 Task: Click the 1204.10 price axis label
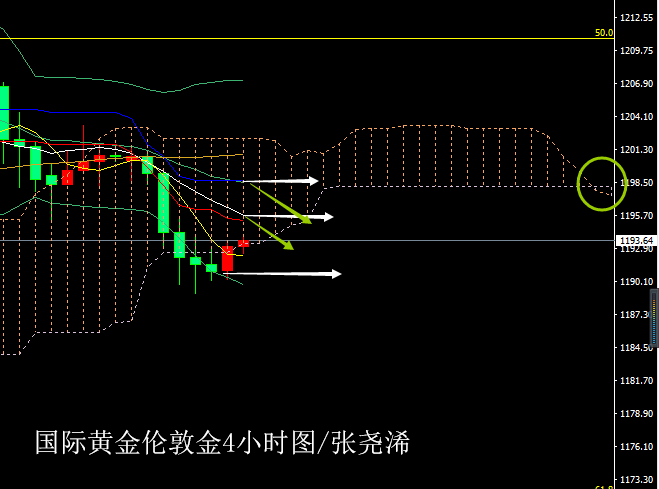[637, 117]
